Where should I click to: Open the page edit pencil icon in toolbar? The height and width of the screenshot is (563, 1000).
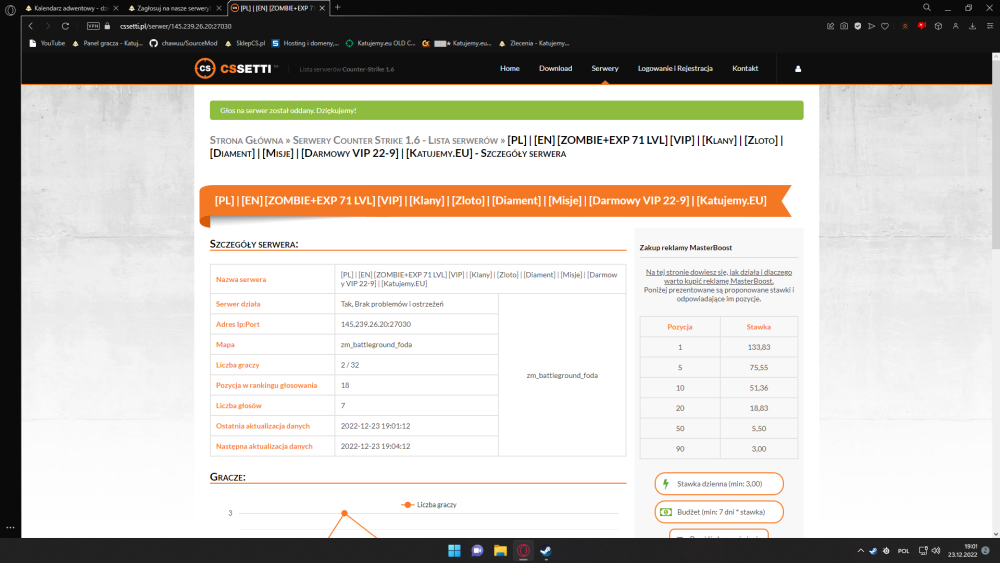click(x=830, y=26)
